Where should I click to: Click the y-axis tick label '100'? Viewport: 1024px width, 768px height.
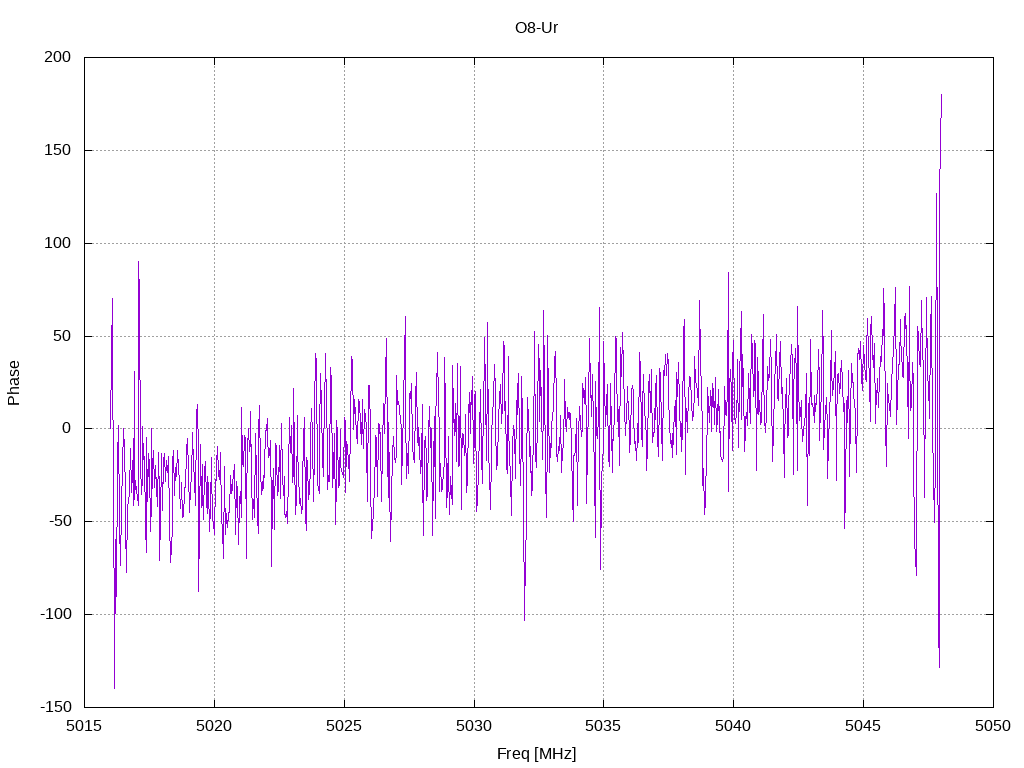[x=57, y=243]
